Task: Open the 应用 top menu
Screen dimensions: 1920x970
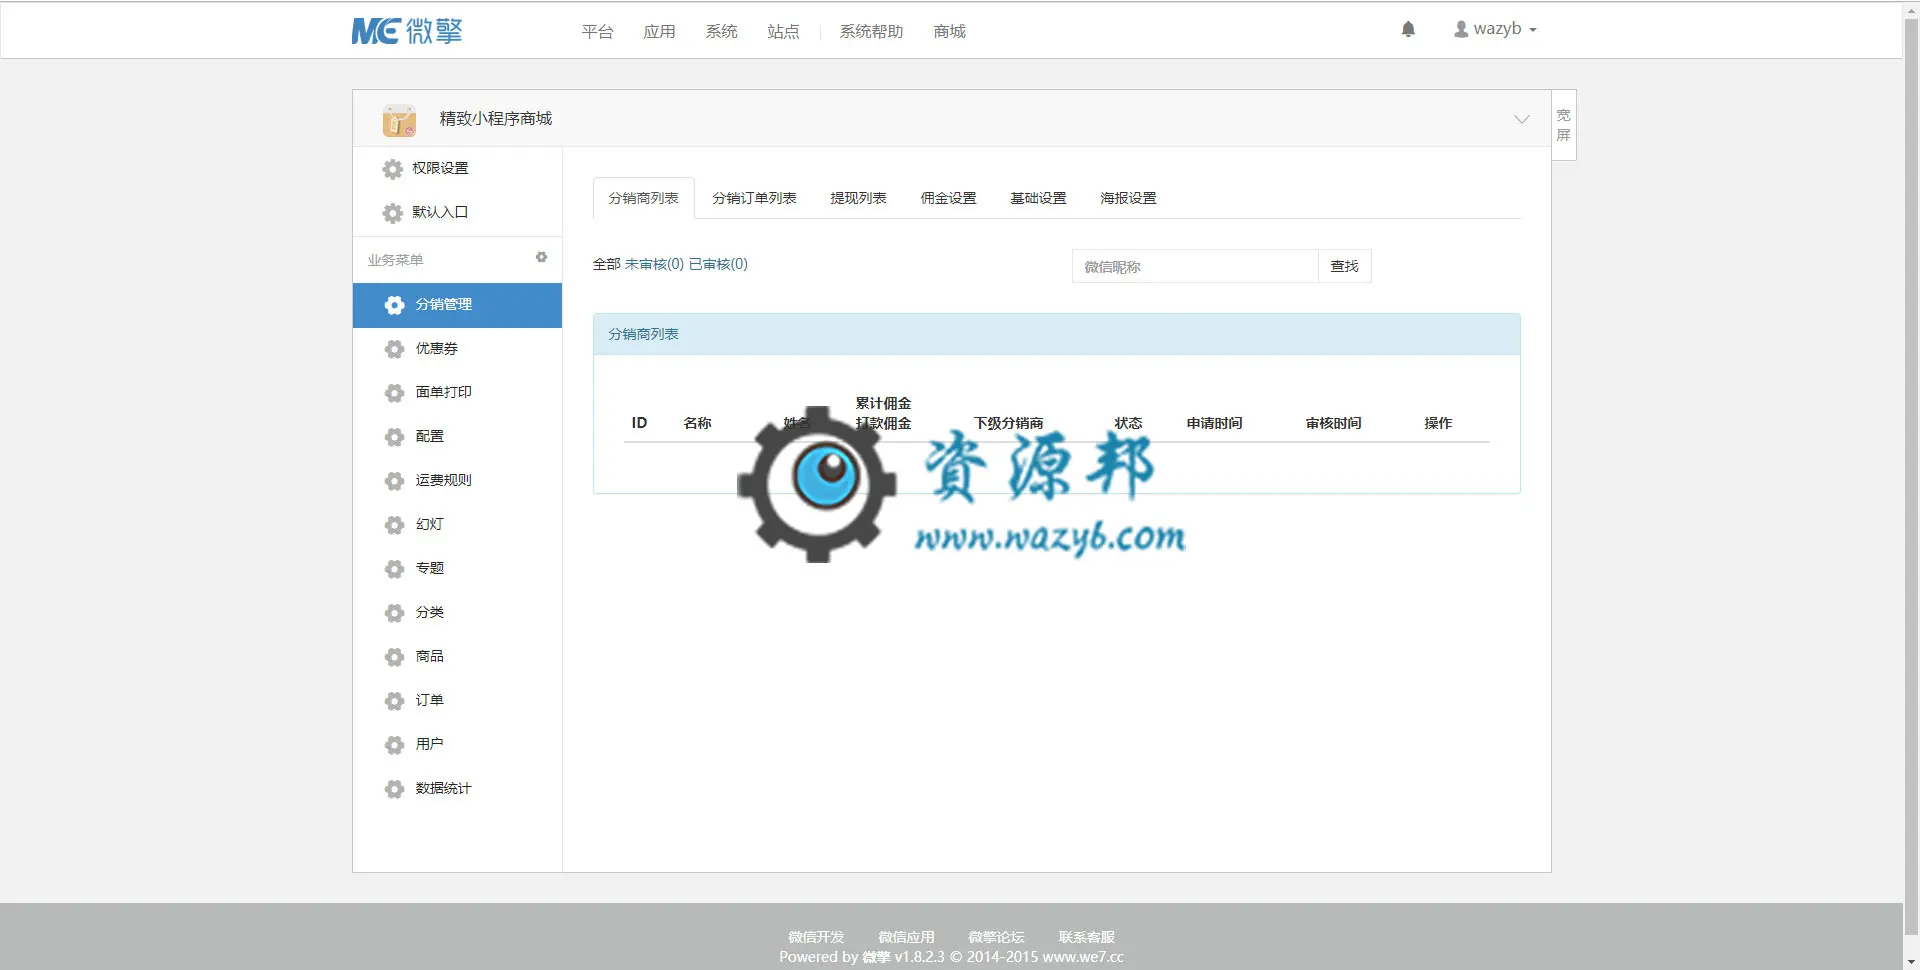Action: [659, 32]
